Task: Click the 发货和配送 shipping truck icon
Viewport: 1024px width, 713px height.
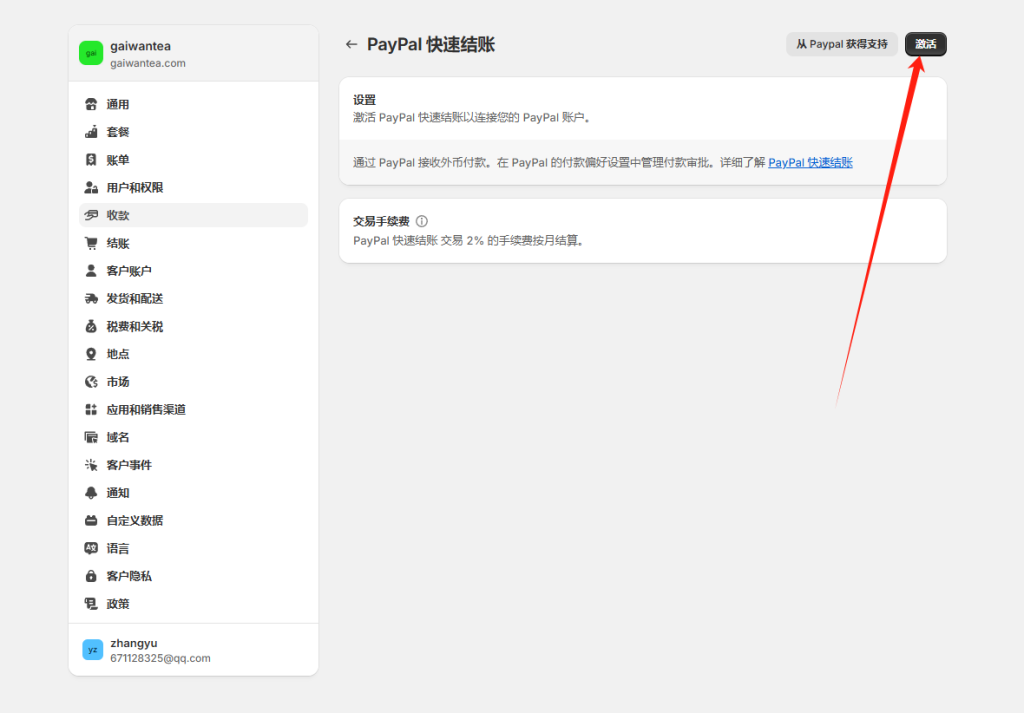Action: [90, 298]
